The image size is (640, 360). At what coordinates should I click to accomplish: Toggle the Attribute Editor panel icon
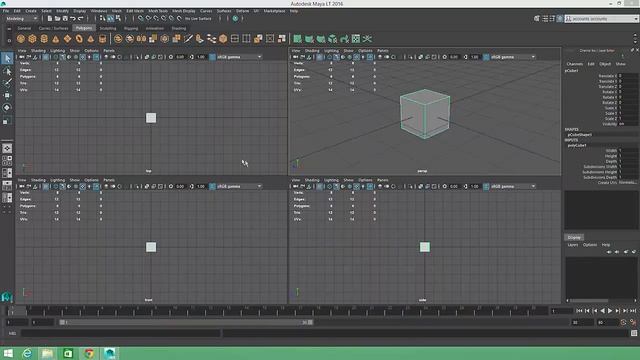(x=545, y=18)
